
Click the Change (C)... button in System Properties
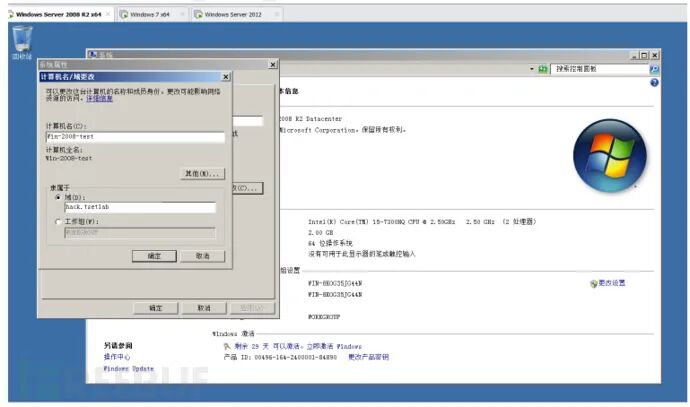[247, 188]
